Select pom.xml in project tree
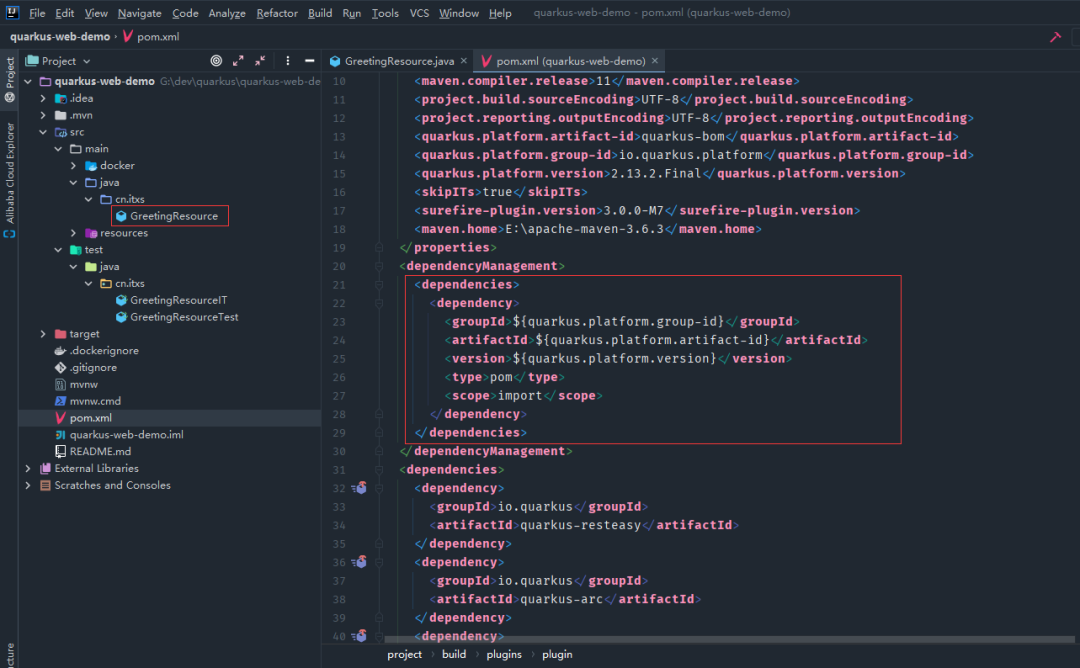This screenshot has height=668, width=1080. (x=90, y=418)
